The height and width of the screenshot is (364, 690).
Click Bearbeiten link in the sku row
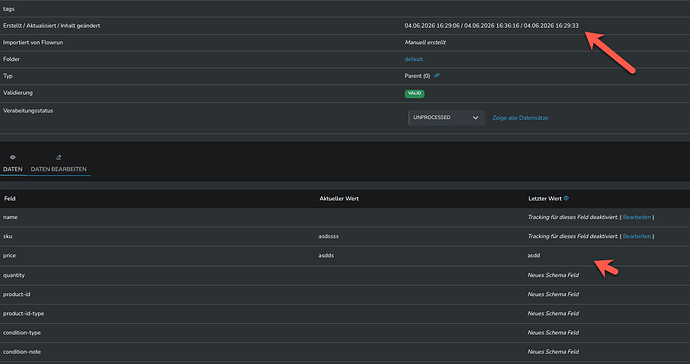click(637, 236)
